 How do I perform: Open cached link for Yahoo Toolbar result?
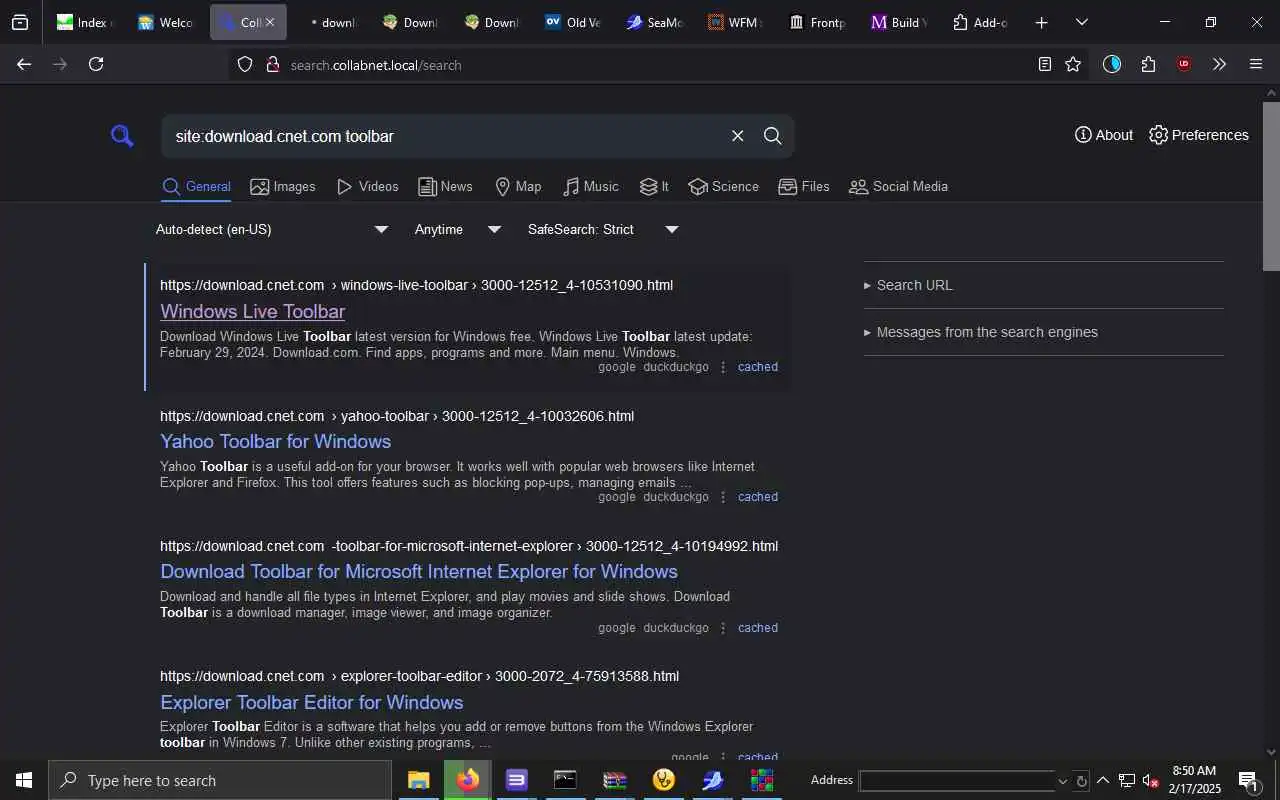coord(758,497)
